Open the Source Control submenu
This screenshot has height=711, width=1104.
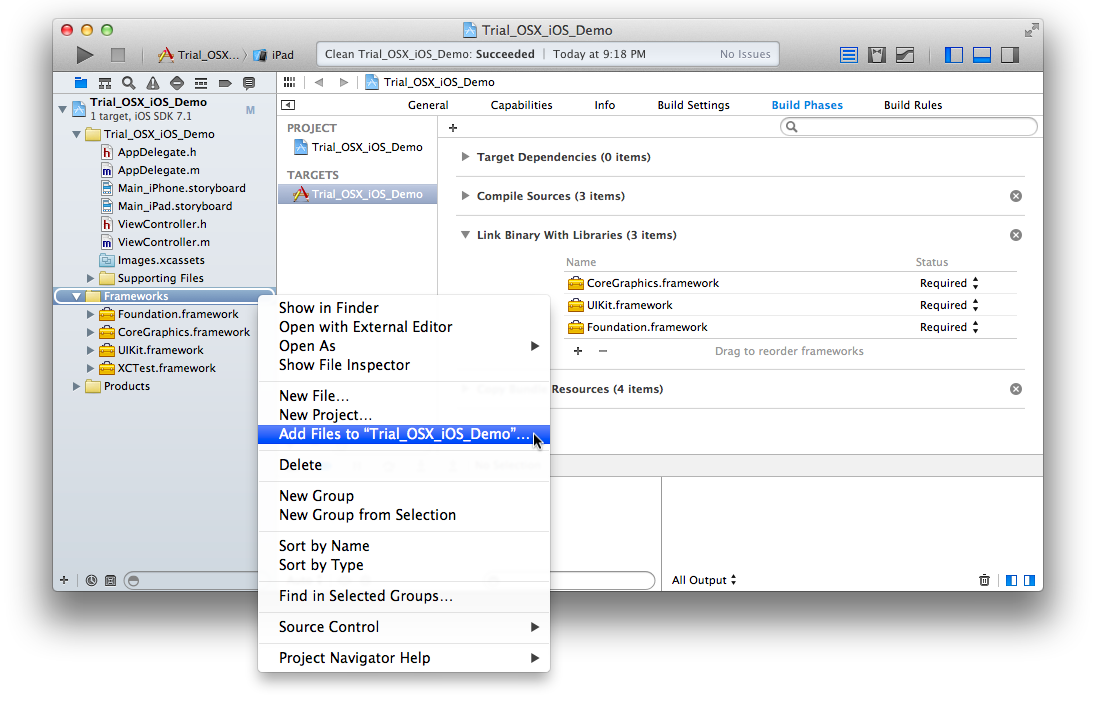404,627
